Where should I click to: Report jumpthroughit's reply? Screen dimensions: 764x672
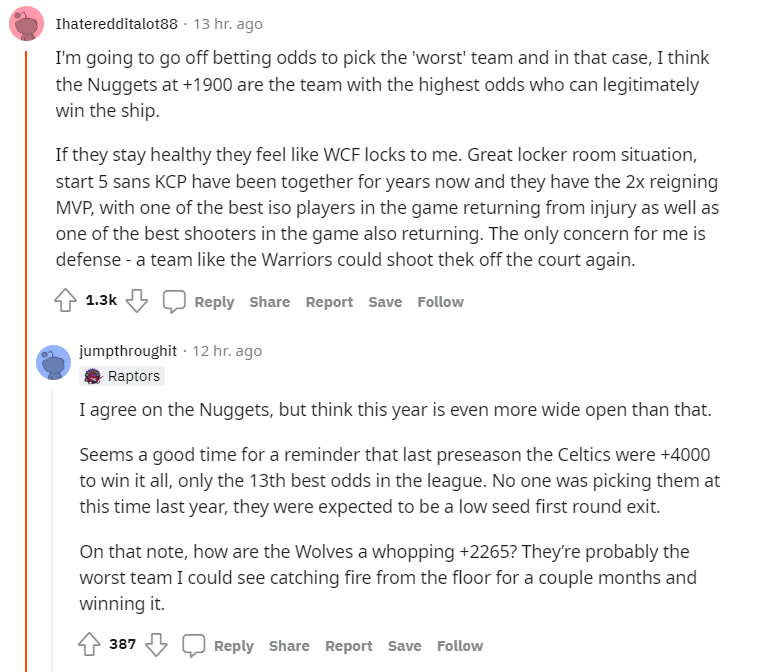pyautogui.click(x=349, y=646)
